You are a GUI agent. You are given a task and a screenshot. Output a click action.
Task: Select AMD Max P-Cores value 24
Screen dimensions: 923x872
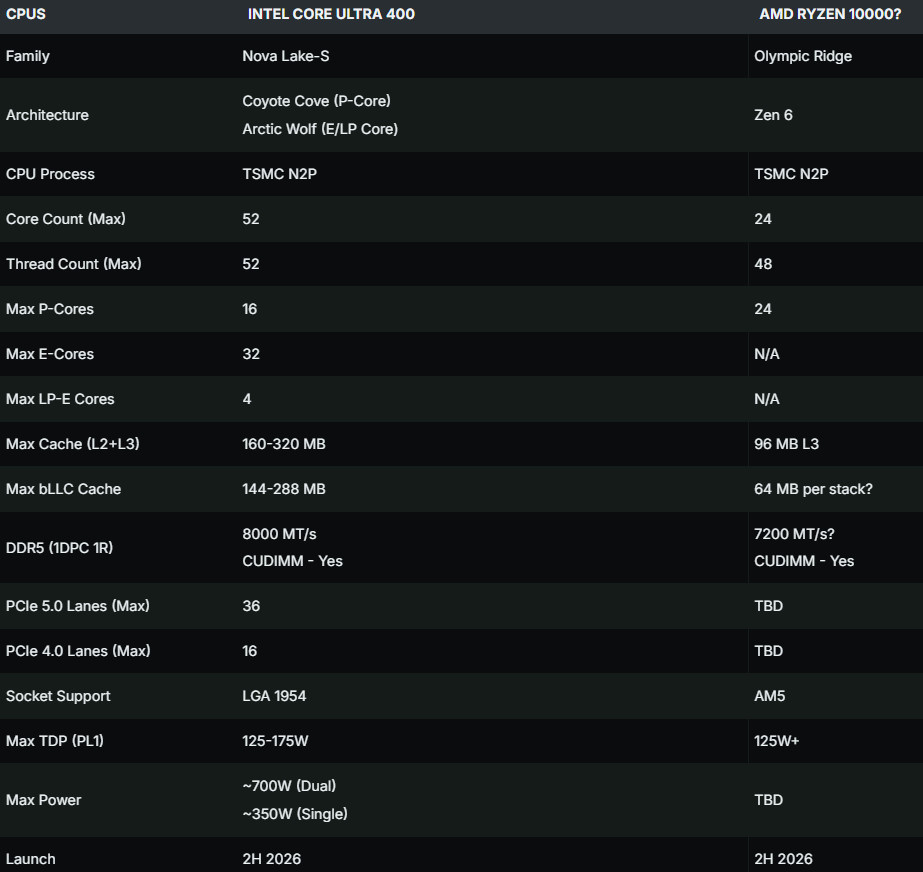(x=763, y=309)
